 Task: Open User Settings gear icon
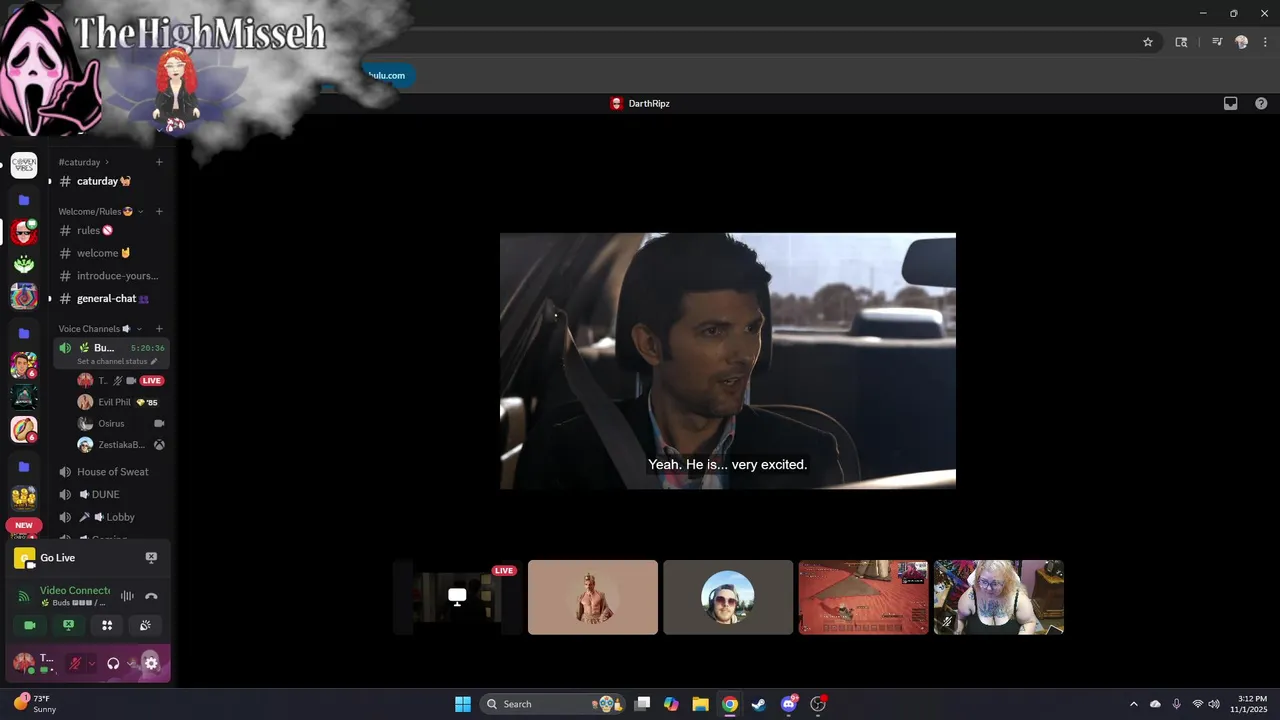151,663
